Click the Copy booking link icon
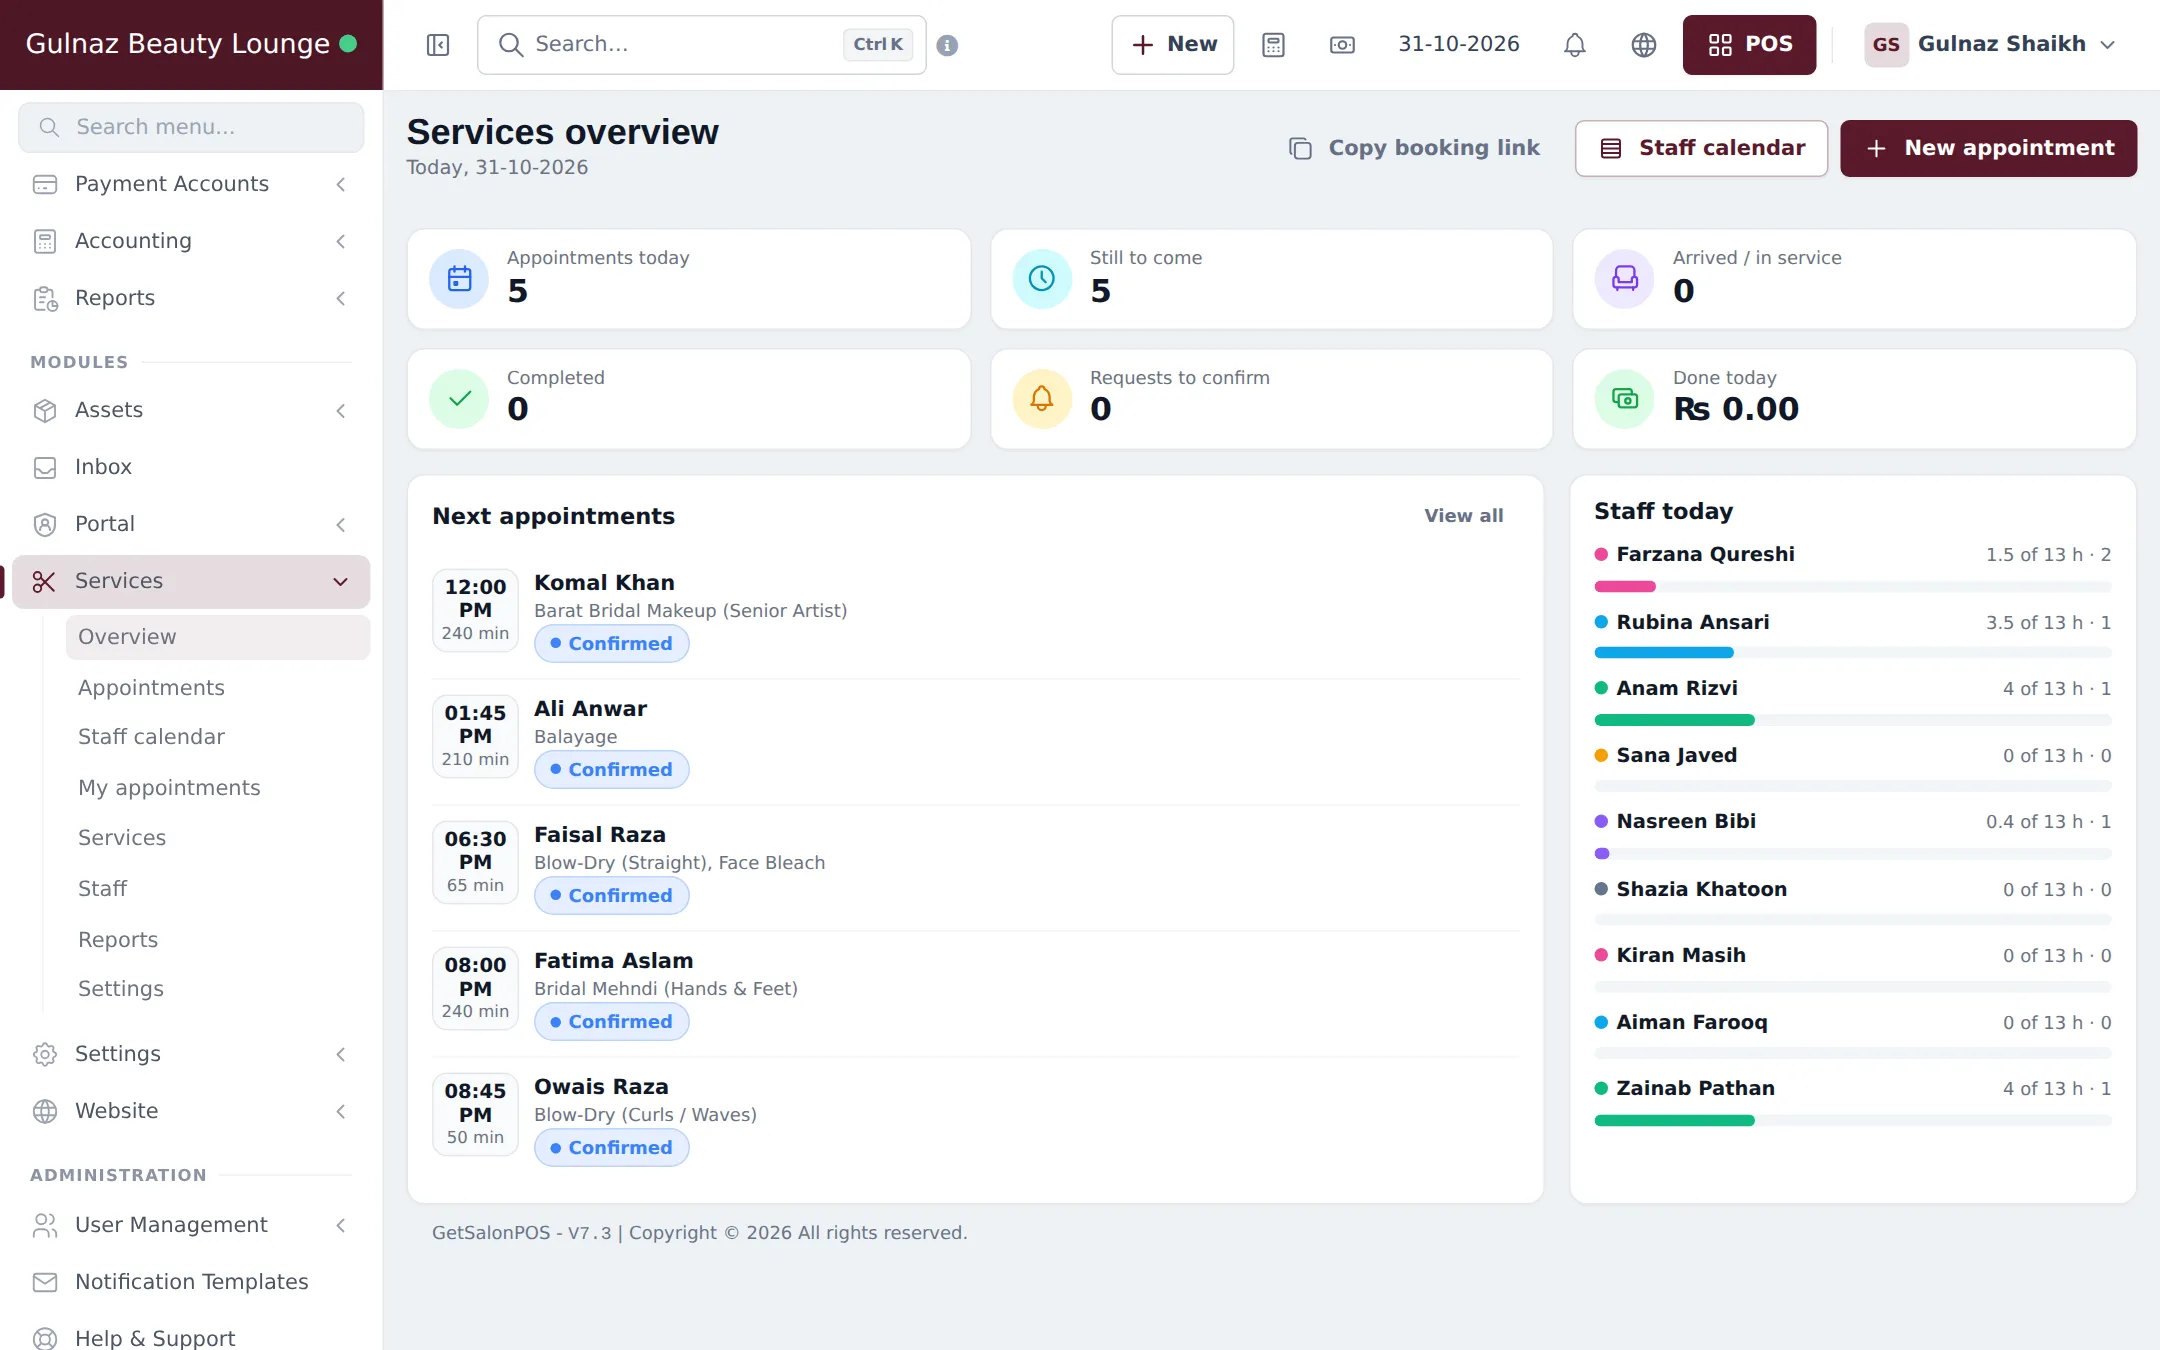Viewport: 2160px width, 1350px height. pyautogui.click(x=1300, y=148)
